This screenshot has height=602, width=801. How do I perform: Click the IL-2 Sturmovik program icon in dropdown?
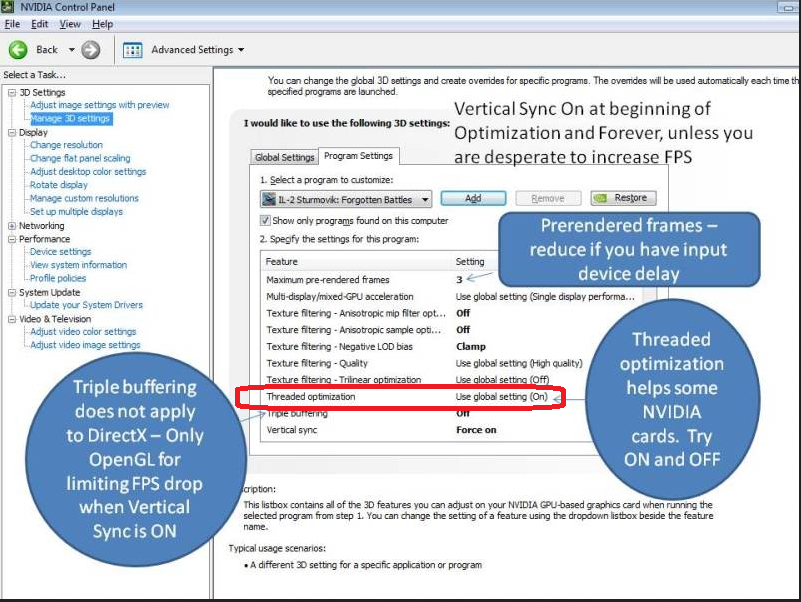click(x=269, y=199)
